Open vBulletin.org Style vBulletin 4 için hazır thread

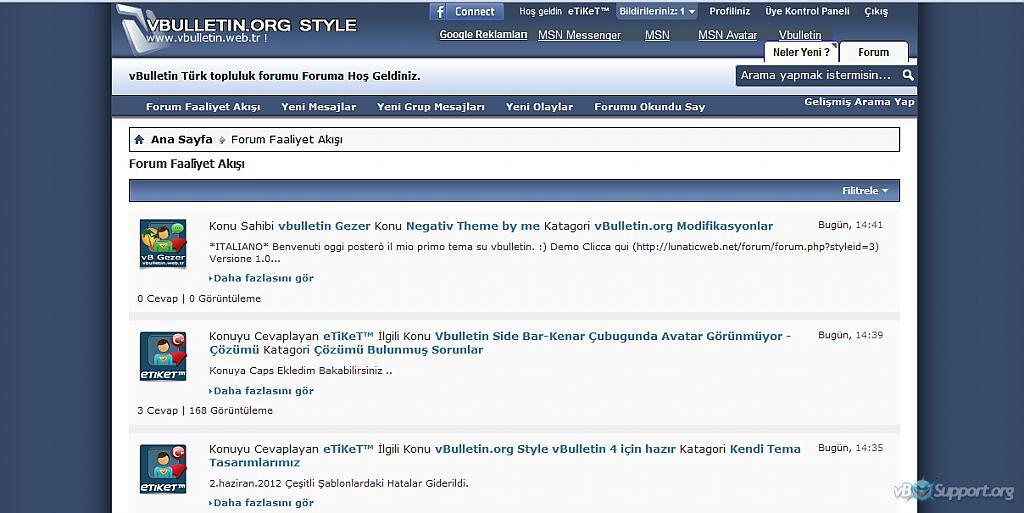(555, 449)
